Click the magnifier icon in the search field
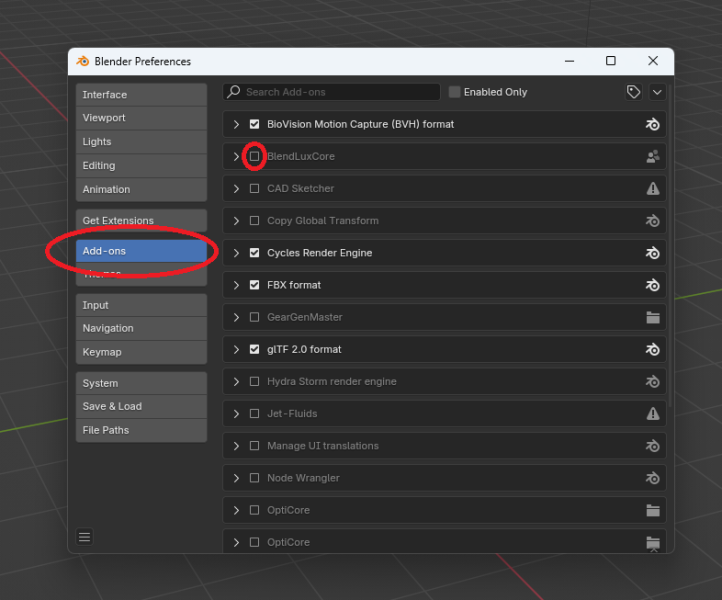 (234, 92)
